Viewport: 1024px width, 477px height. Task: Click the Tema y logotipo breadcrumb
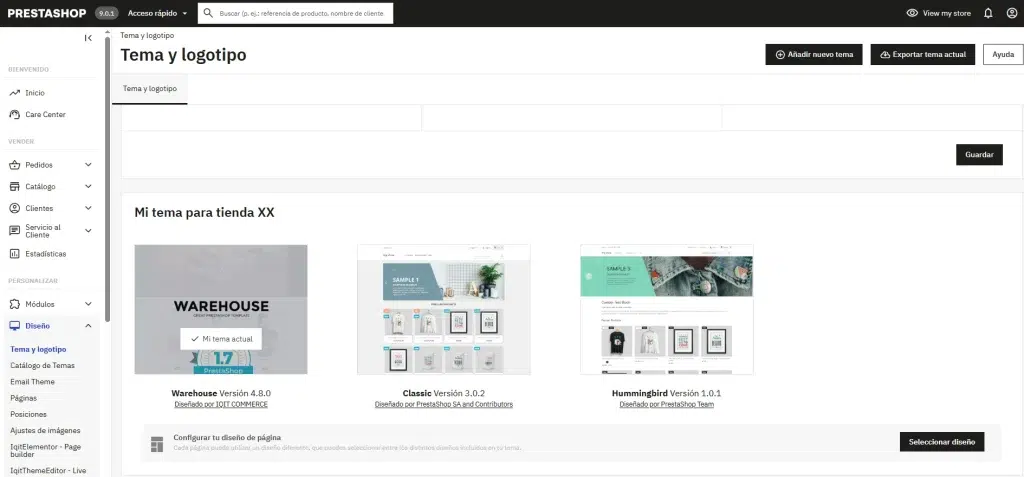point(147,35)
